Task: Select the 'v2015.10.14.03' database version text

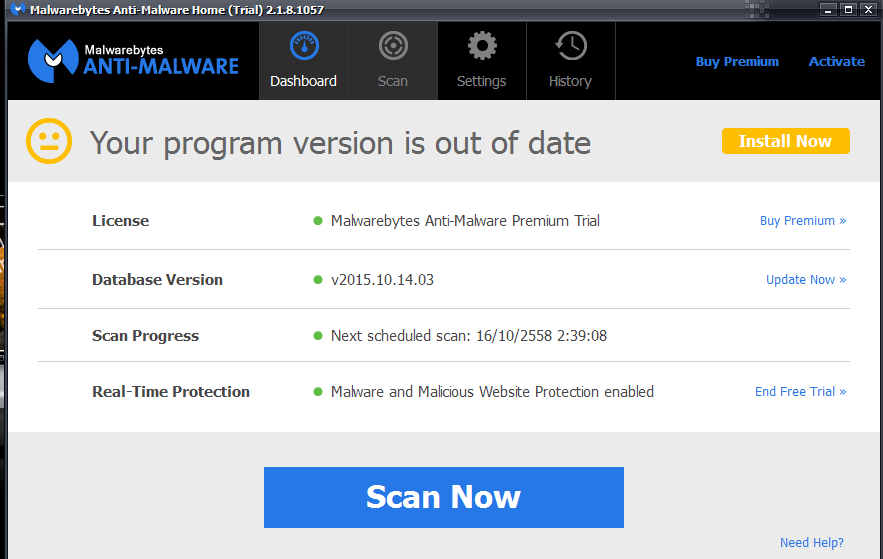Action: pos(382,280)
